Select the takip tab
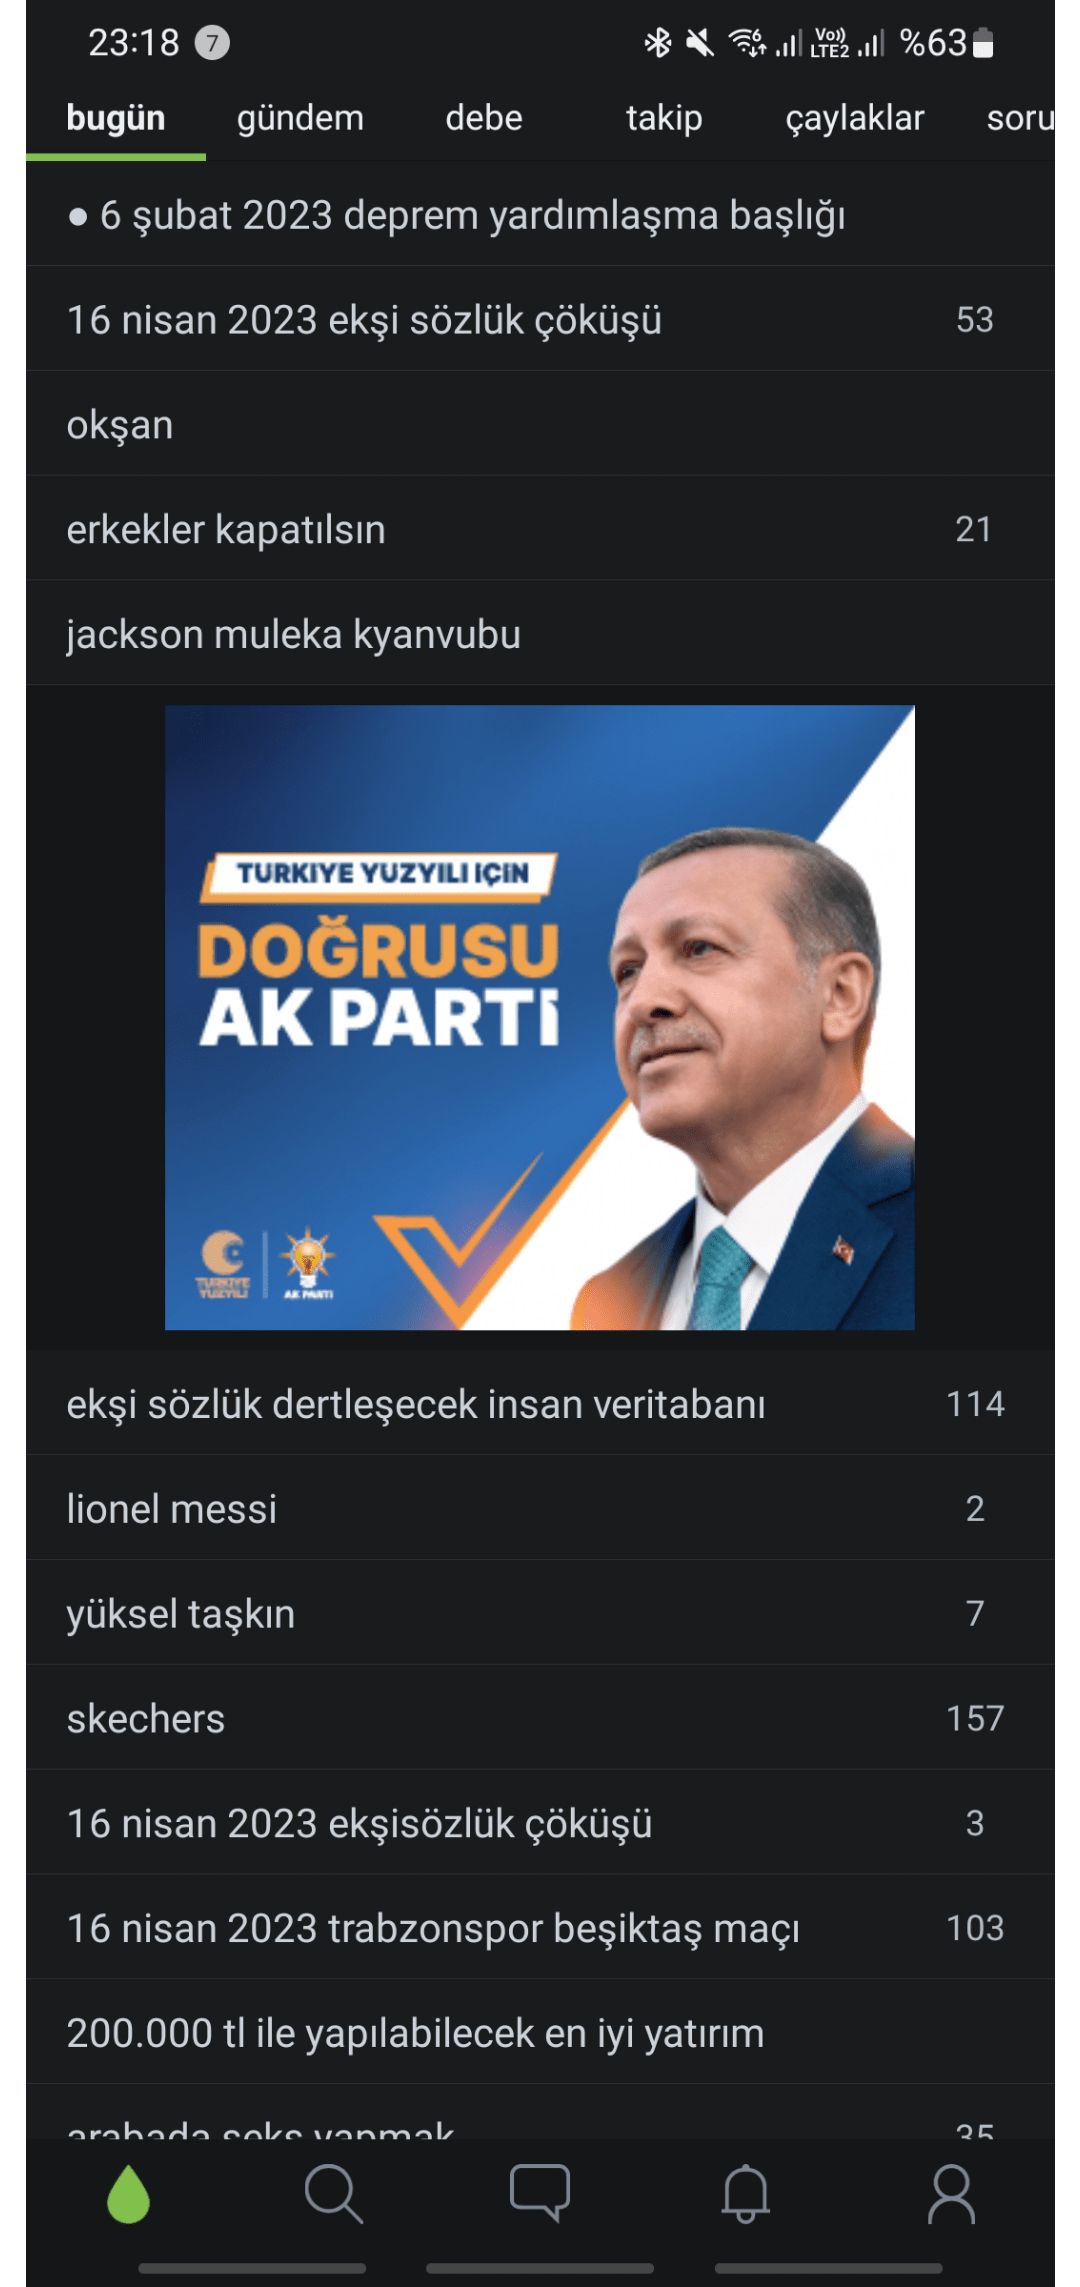This screenshot has width=1080, height=2287. (664, 118)
